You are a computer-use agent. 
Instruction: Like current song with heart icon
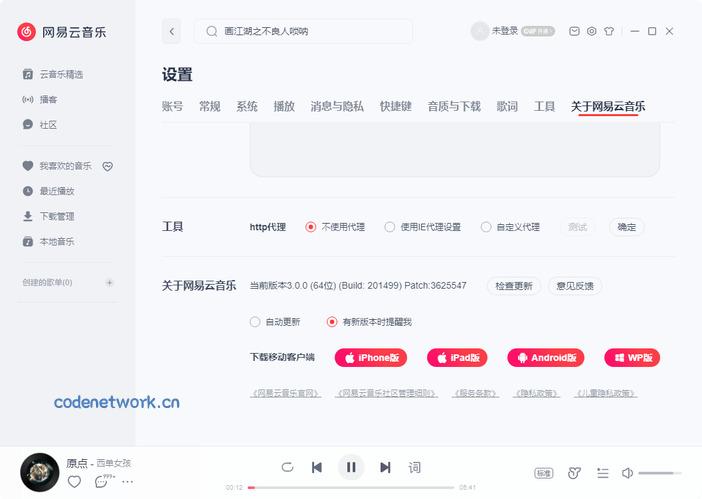click(x=74, y=482)
